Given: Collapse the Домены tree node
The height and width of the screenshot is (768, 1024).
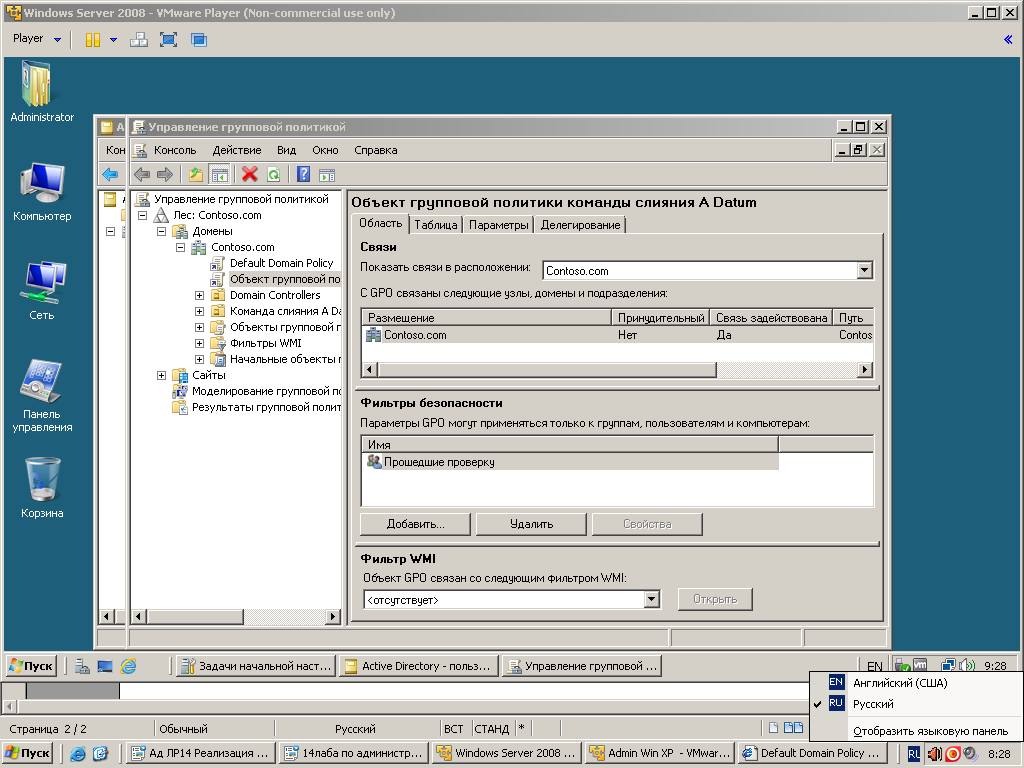Looking at the screenshot, I should [161, 231].
